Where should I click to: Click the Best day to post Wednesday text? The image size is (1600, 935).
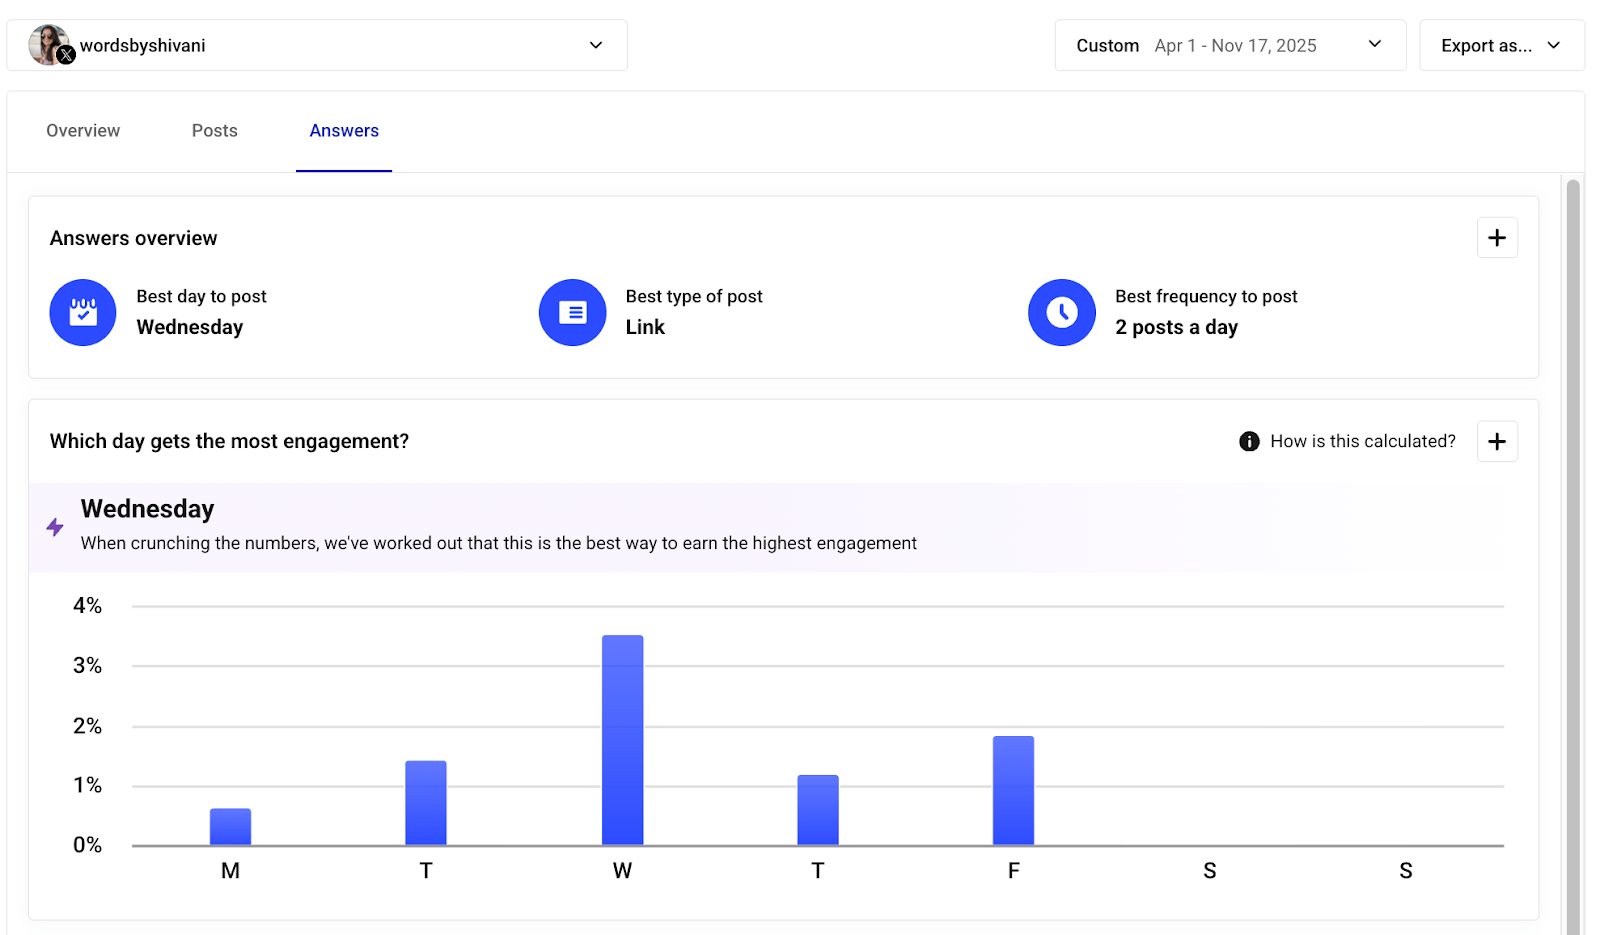(x=190, y=326)
